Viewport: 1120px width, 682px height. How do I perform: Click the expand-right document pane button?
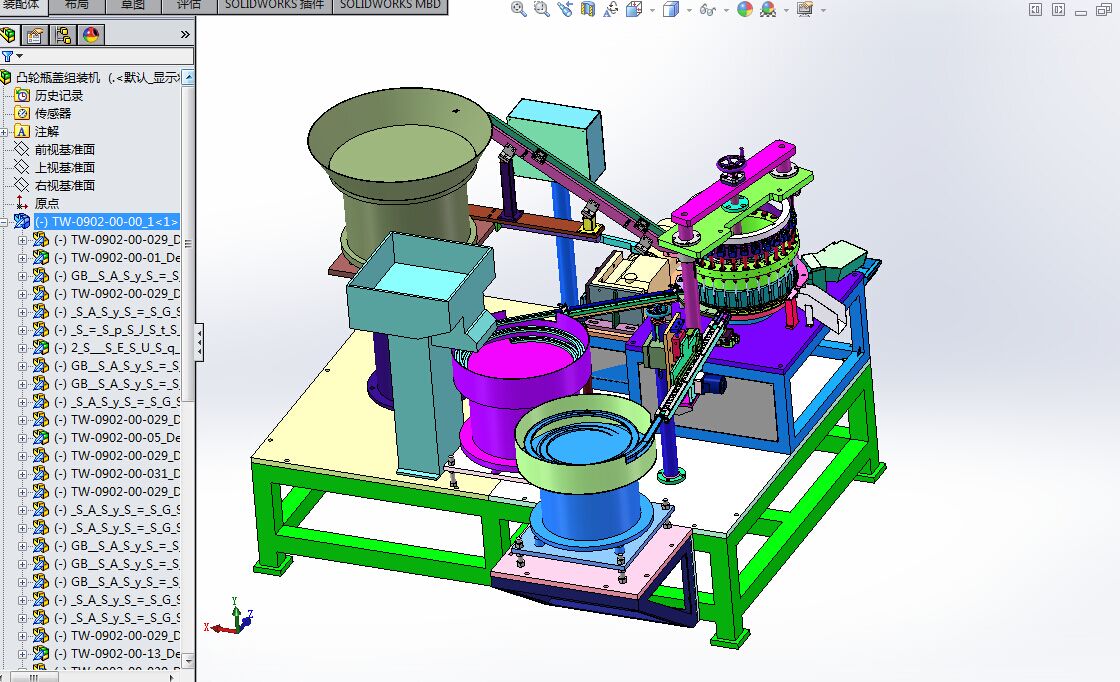pyautogui.click(x=1059, y=9)
